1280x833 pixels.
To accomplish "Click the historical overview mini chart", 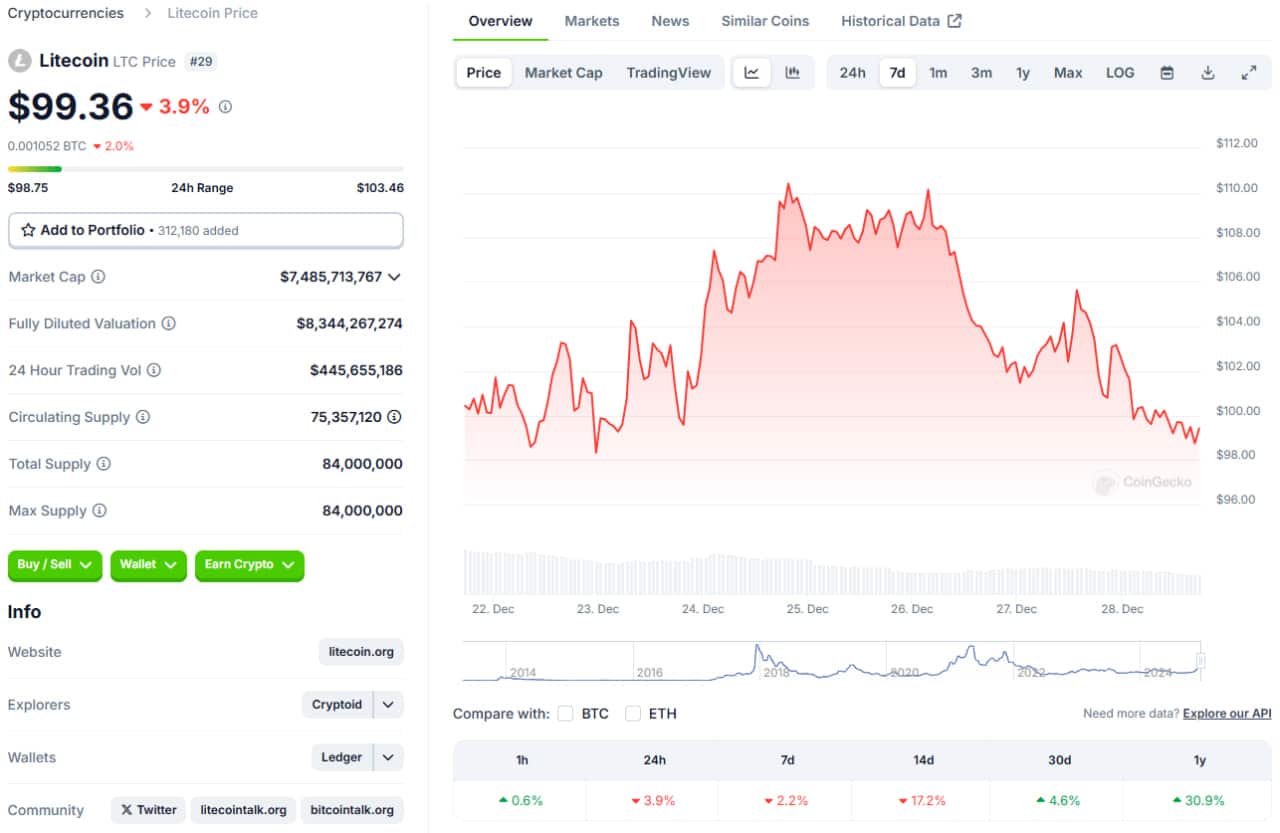I will tap(832, 662).
